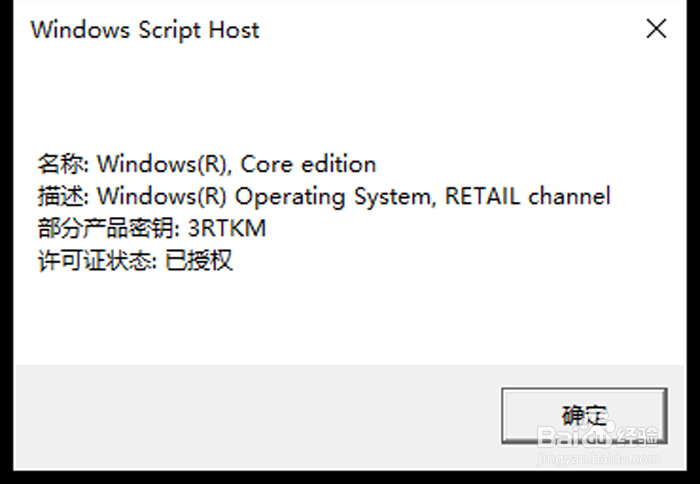Viewport: 700px width, 484px height.
Task: Click the 确定 (OK) button
Action: point(583,415)
